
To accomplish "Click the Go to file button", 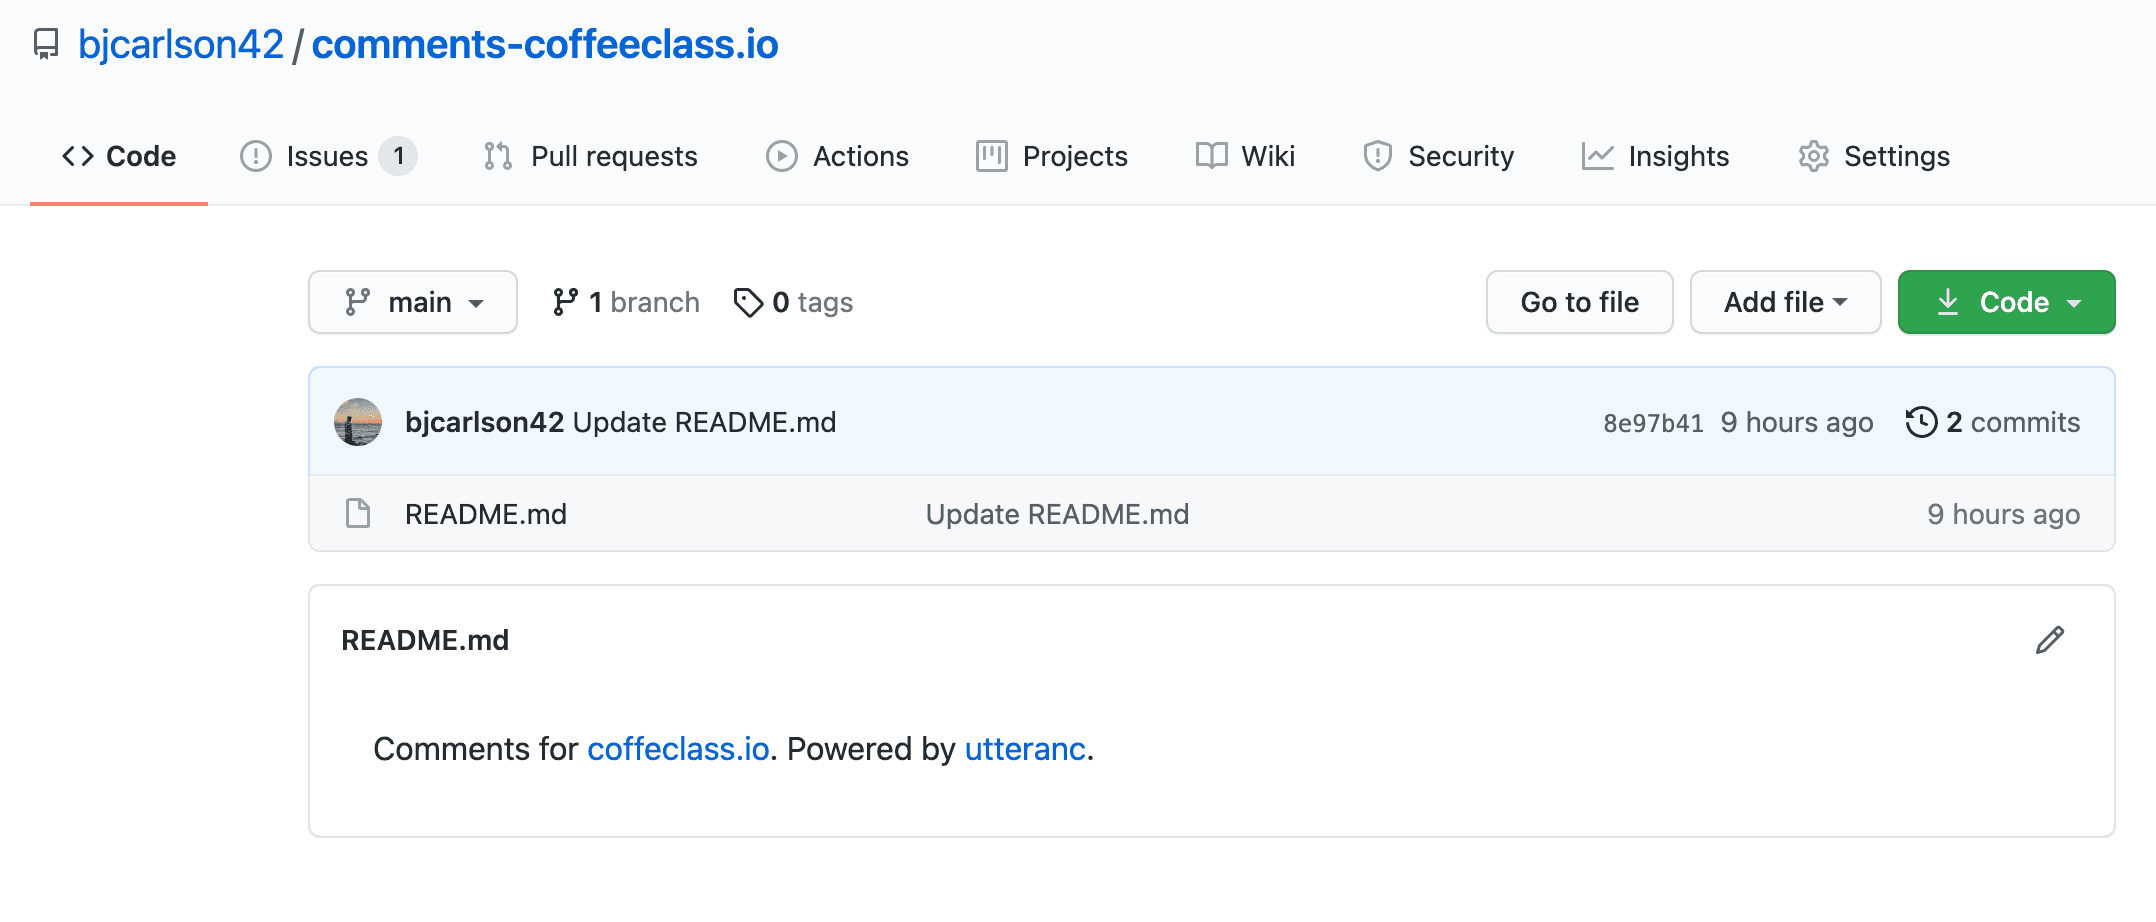I will tap(1578, 301).
